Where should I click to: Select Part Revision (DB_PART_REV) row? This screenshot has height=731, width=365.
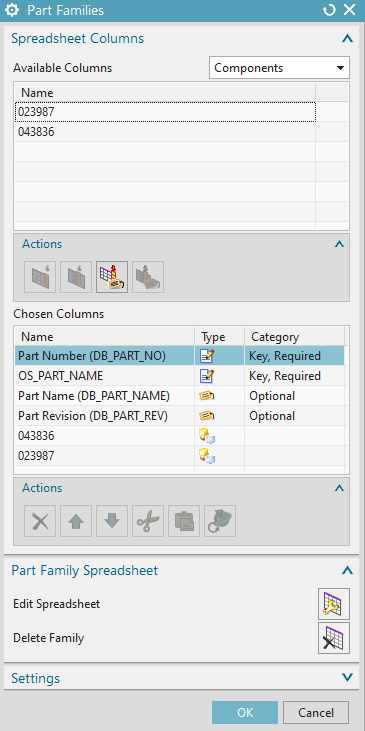click(179, 416)
